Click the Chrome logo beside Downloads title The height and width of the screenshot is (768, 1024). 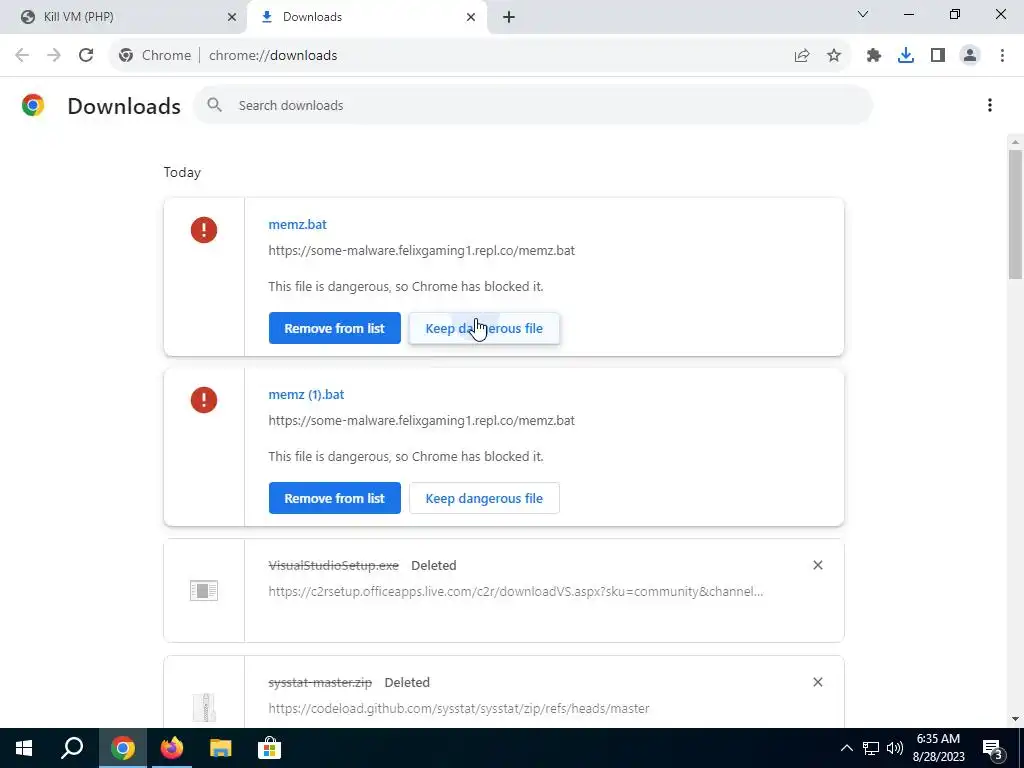(33, 105)
